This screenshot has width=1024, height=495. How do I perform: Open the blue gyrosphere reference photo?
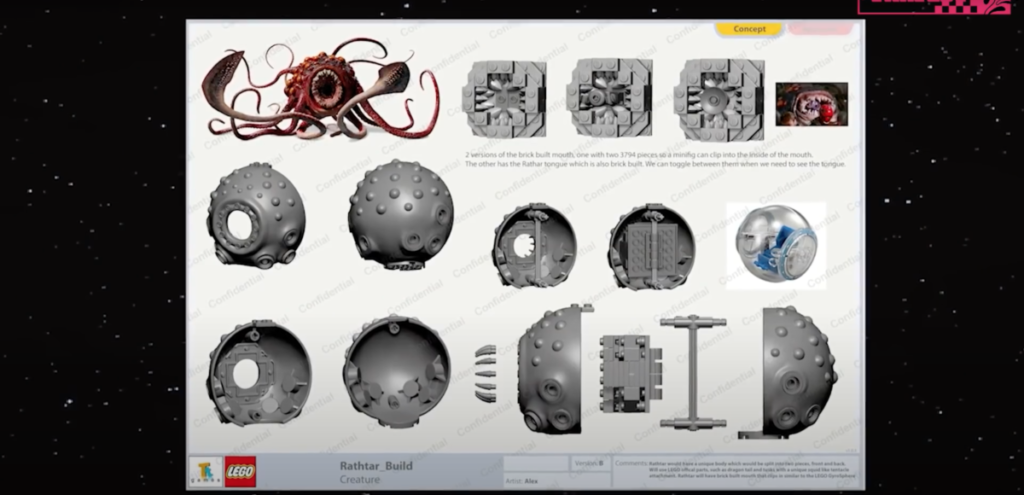point(776,246)
